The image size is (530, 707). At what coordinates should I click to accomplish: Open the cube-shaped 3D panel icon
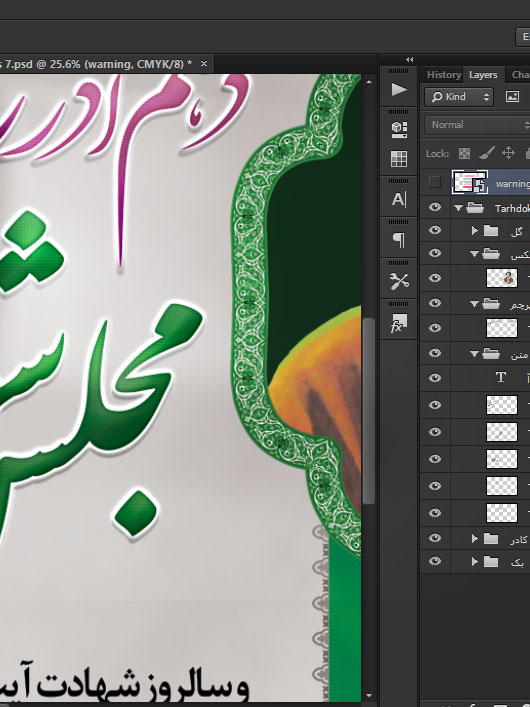pyautogui.click(x=399, y=129)
